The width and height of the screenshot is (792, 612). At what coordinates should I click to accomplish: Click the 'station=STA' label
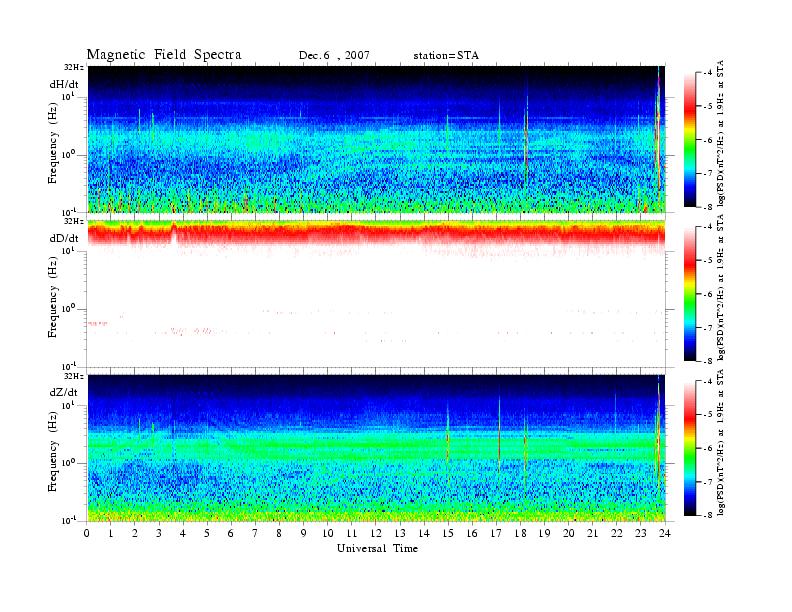coord(446,56)
